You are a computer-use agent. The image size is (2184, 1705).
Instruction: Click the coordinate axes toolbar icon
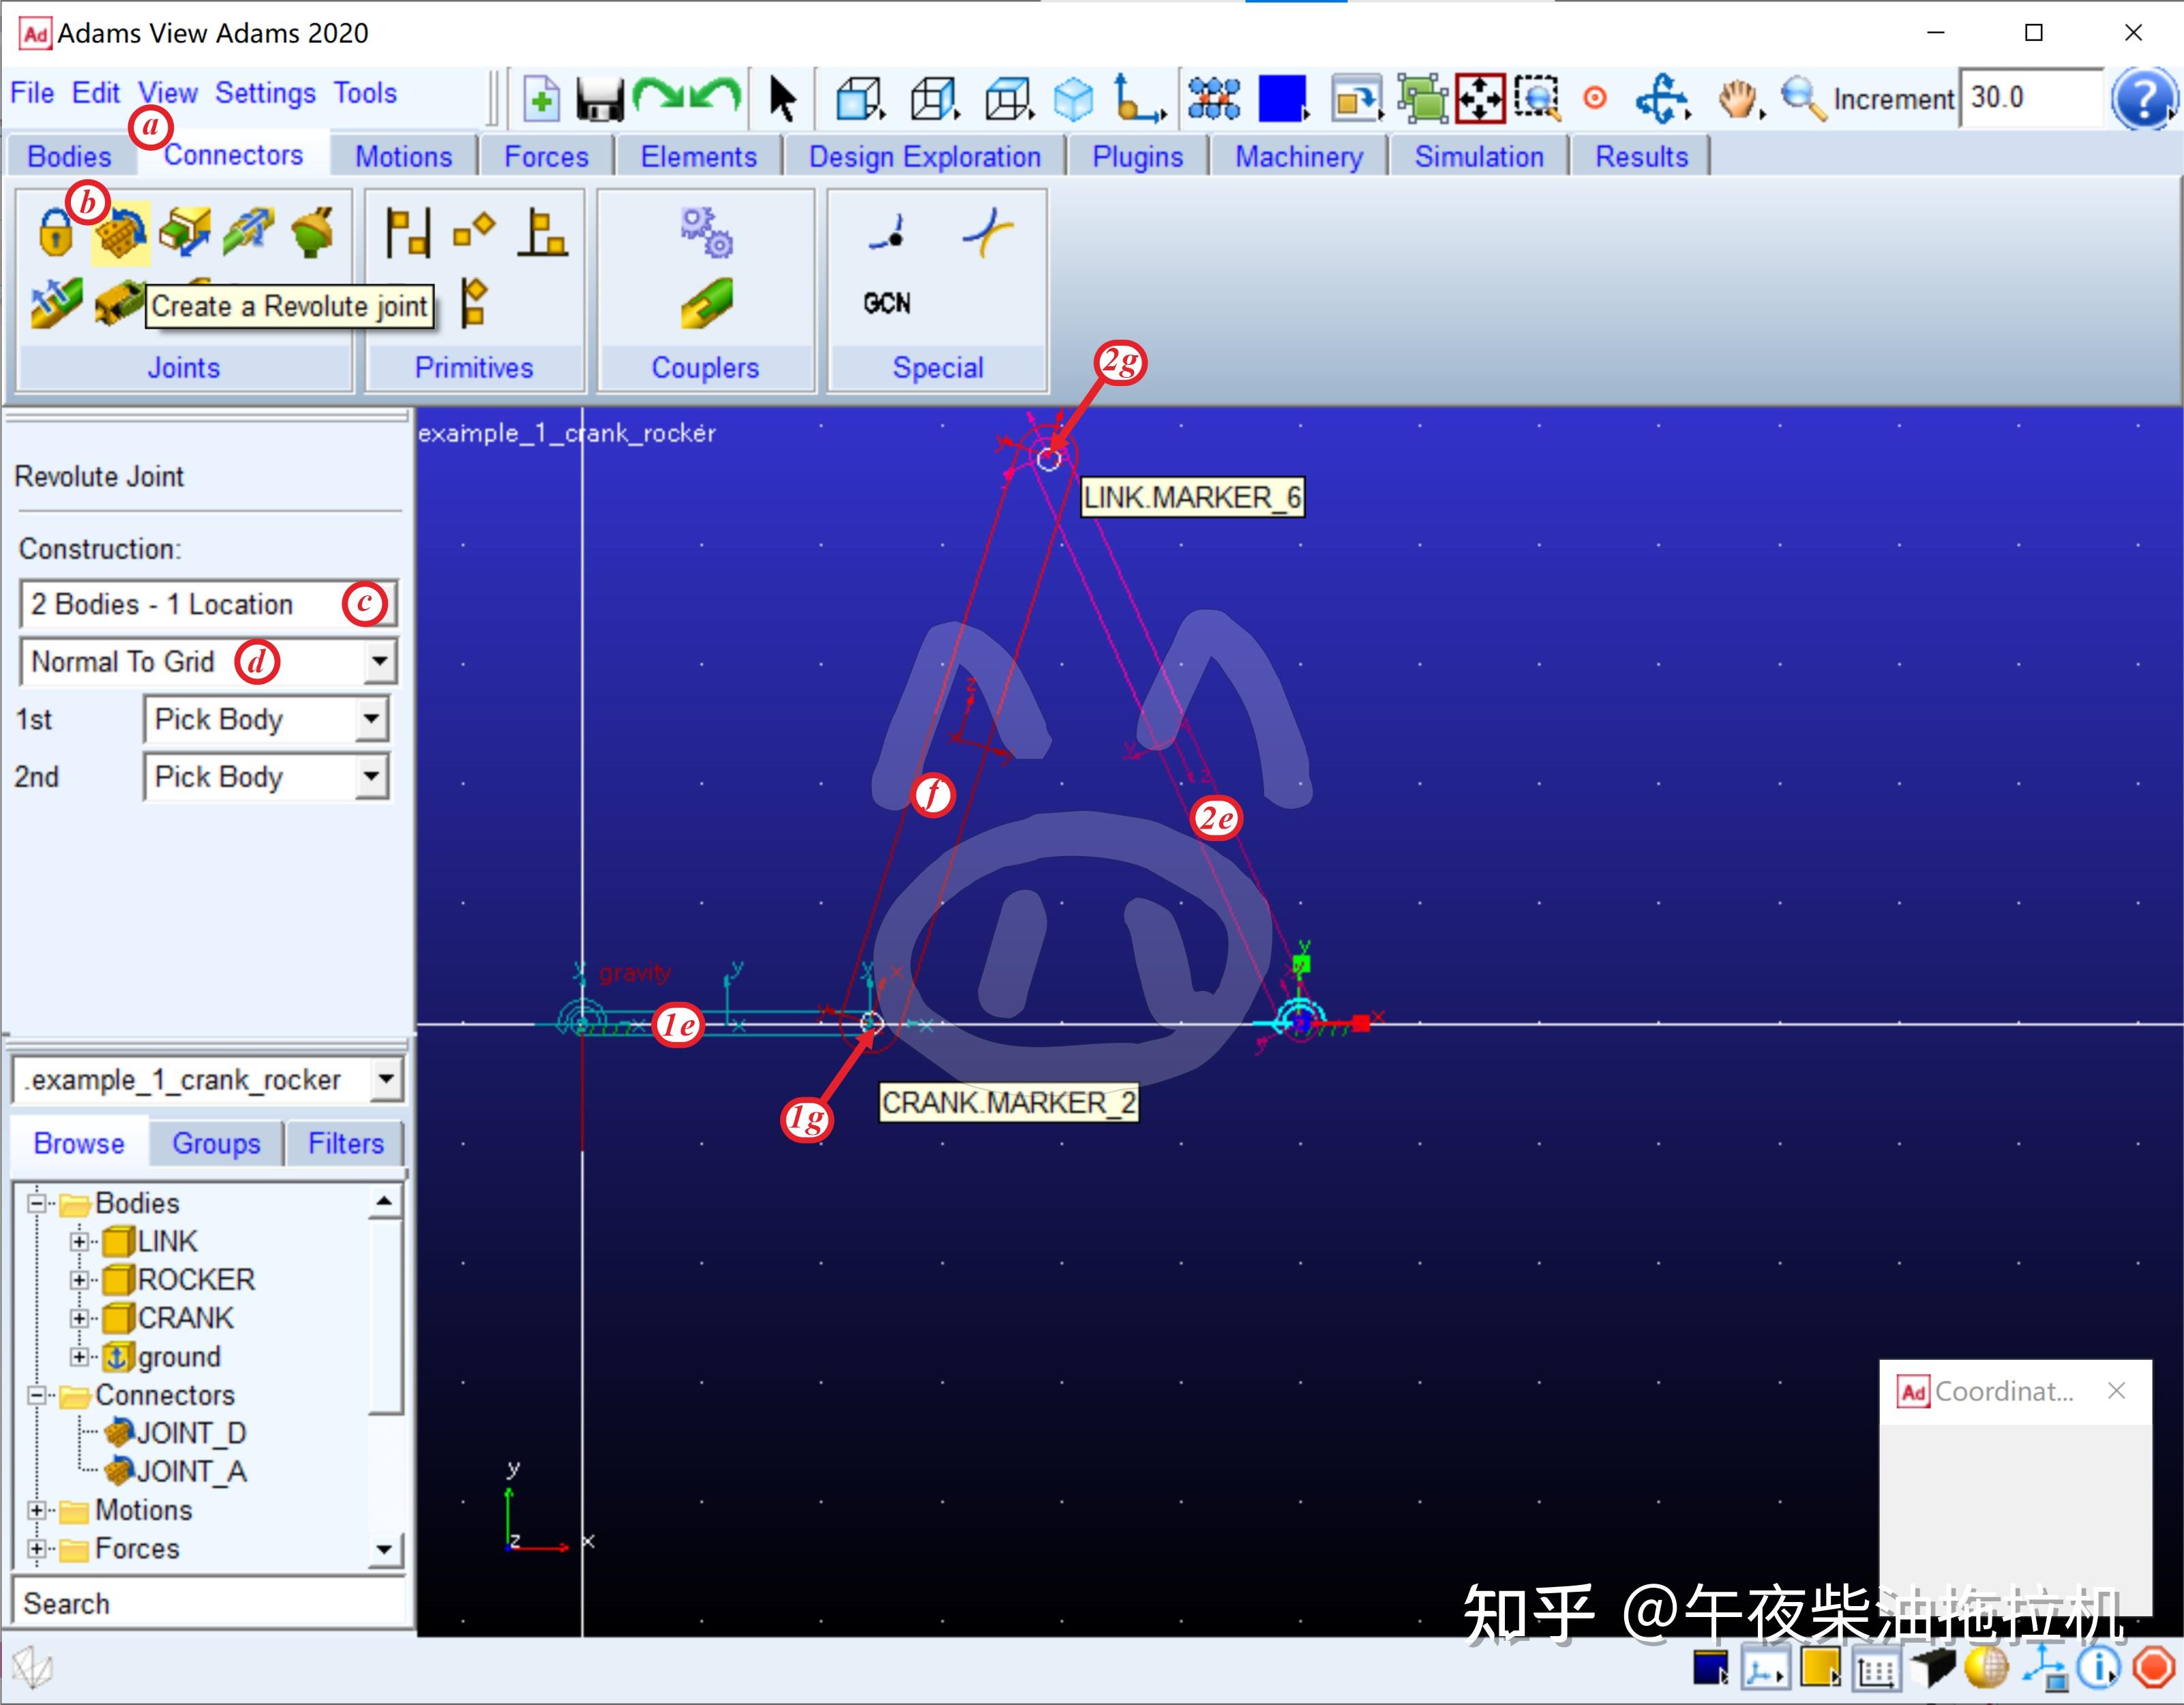point(1139,99)
